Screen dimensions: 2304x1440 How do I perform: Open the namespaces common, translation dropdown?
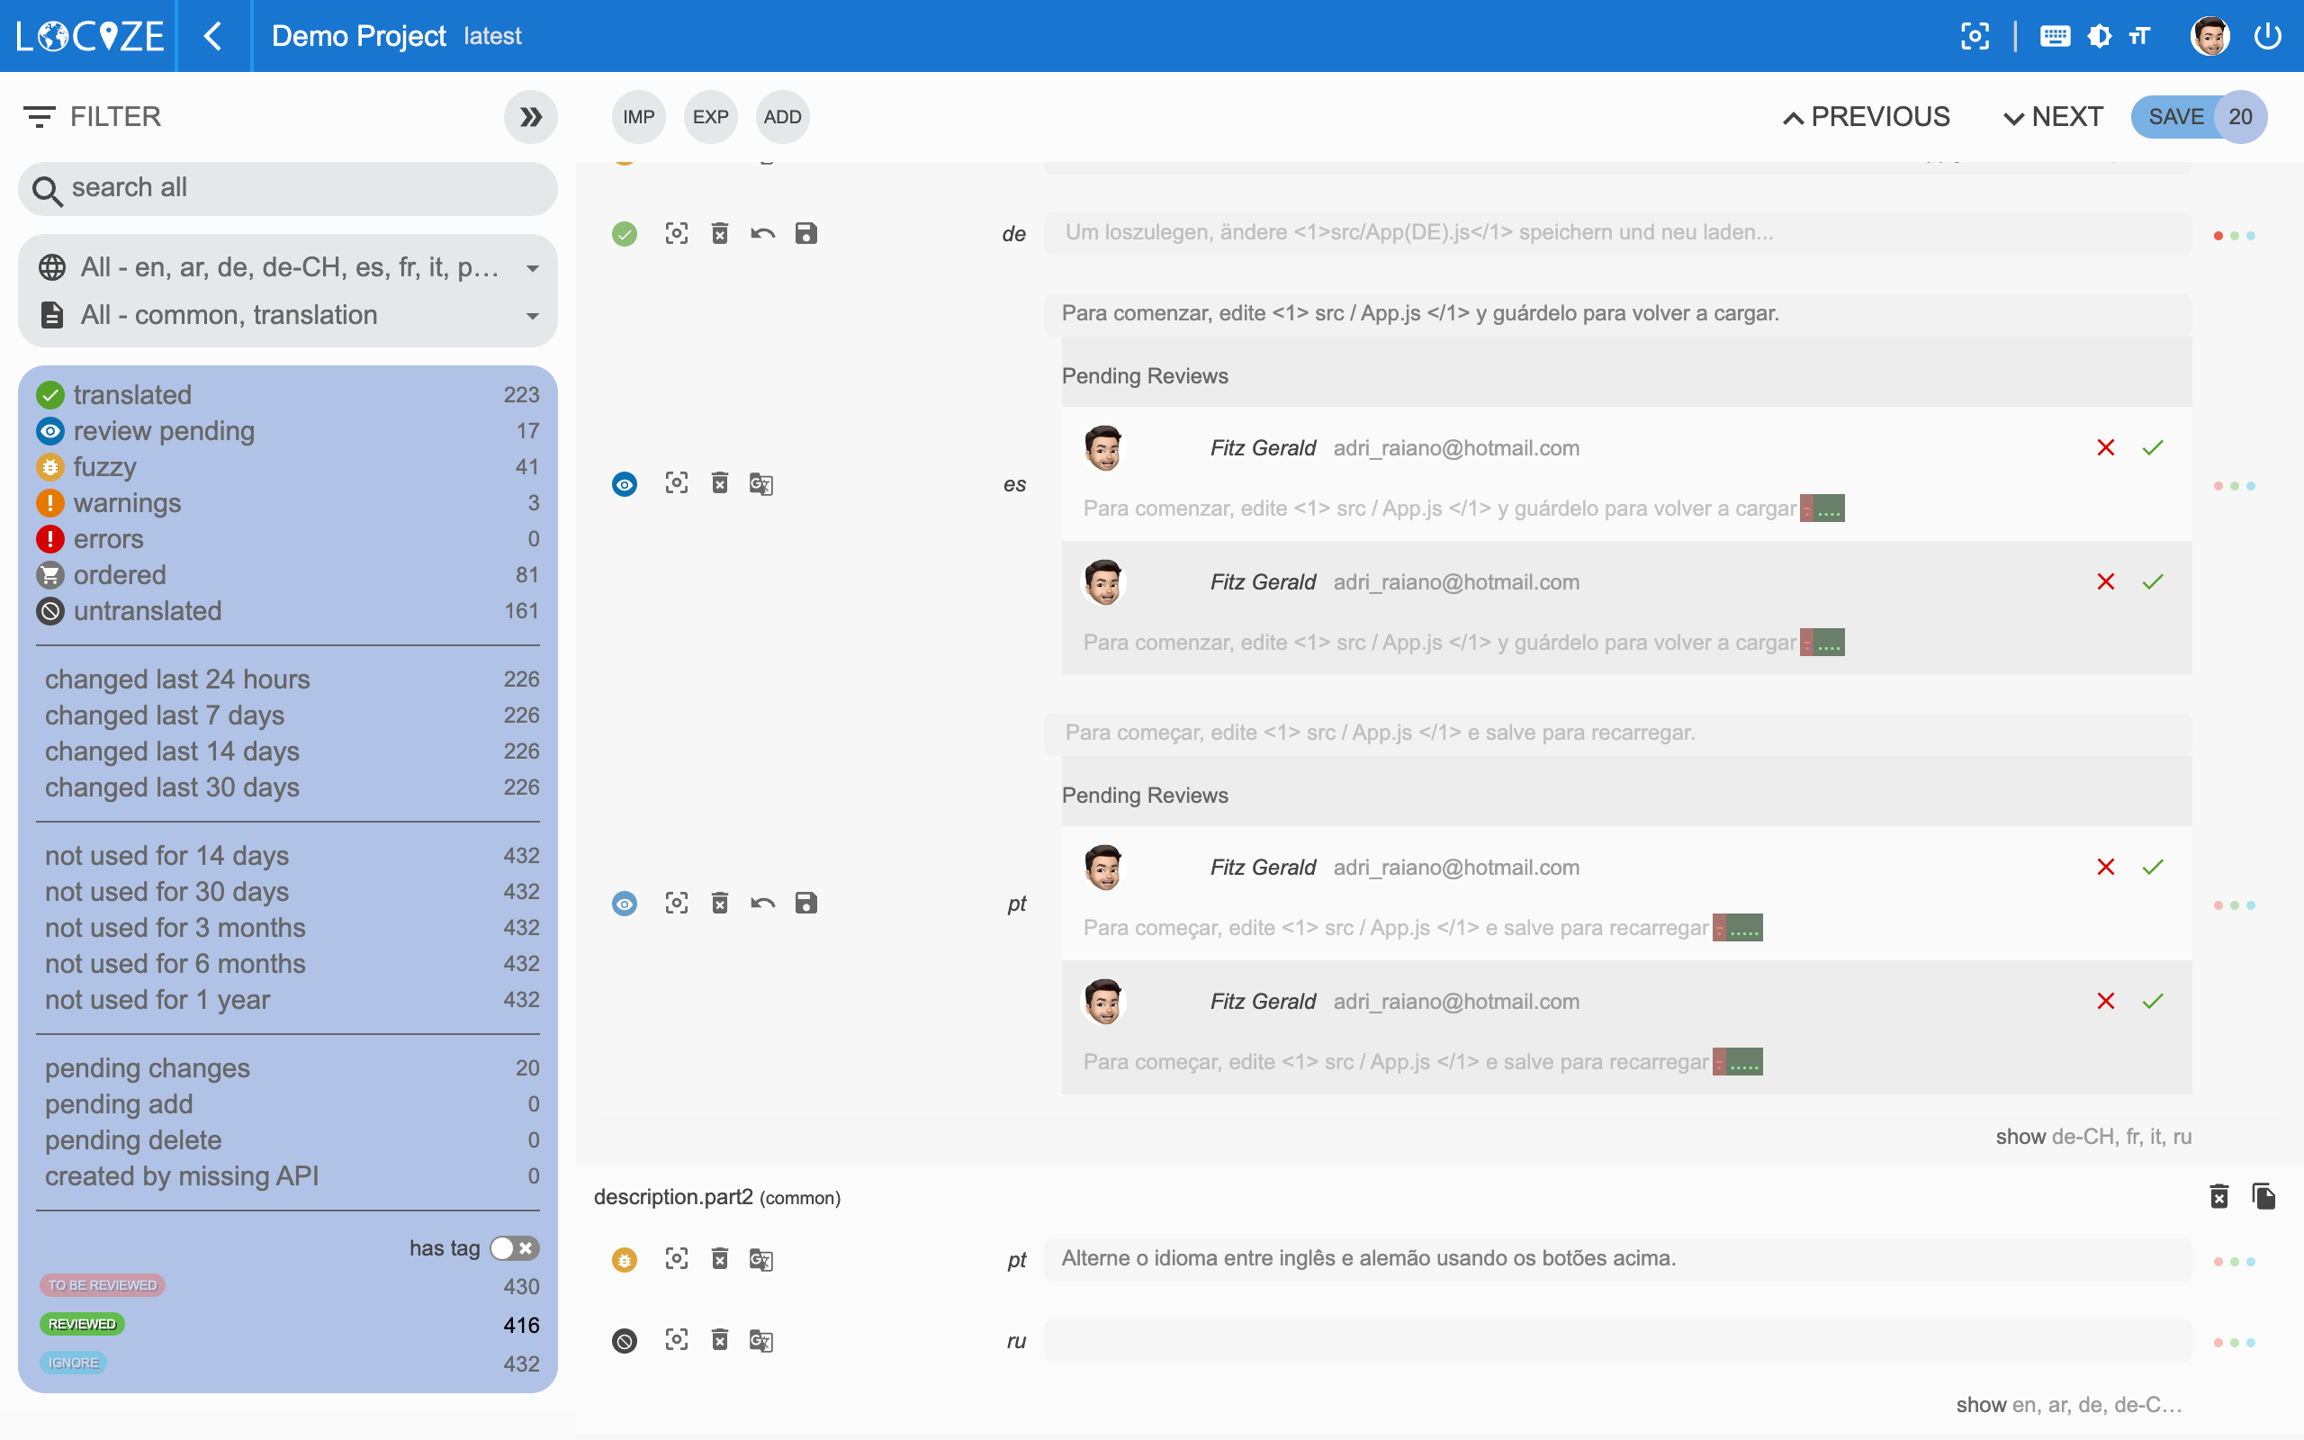point(288,315)
